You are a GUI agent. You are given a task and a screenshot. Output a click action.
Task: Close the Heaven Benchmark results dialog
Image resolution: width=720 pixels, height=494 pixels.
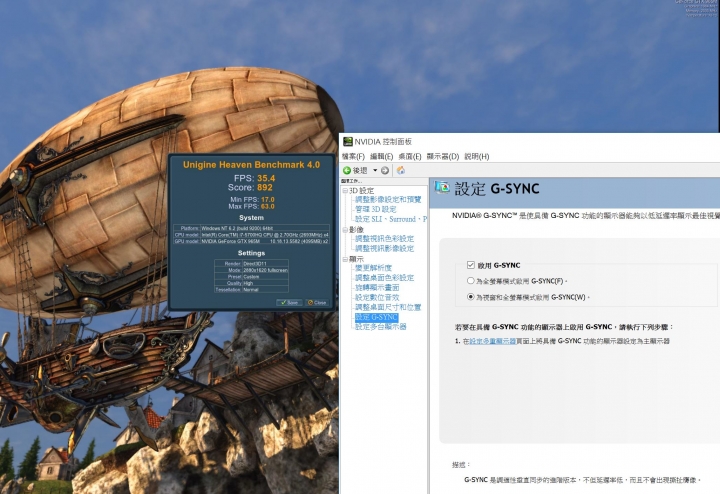[x=317, y=303]
